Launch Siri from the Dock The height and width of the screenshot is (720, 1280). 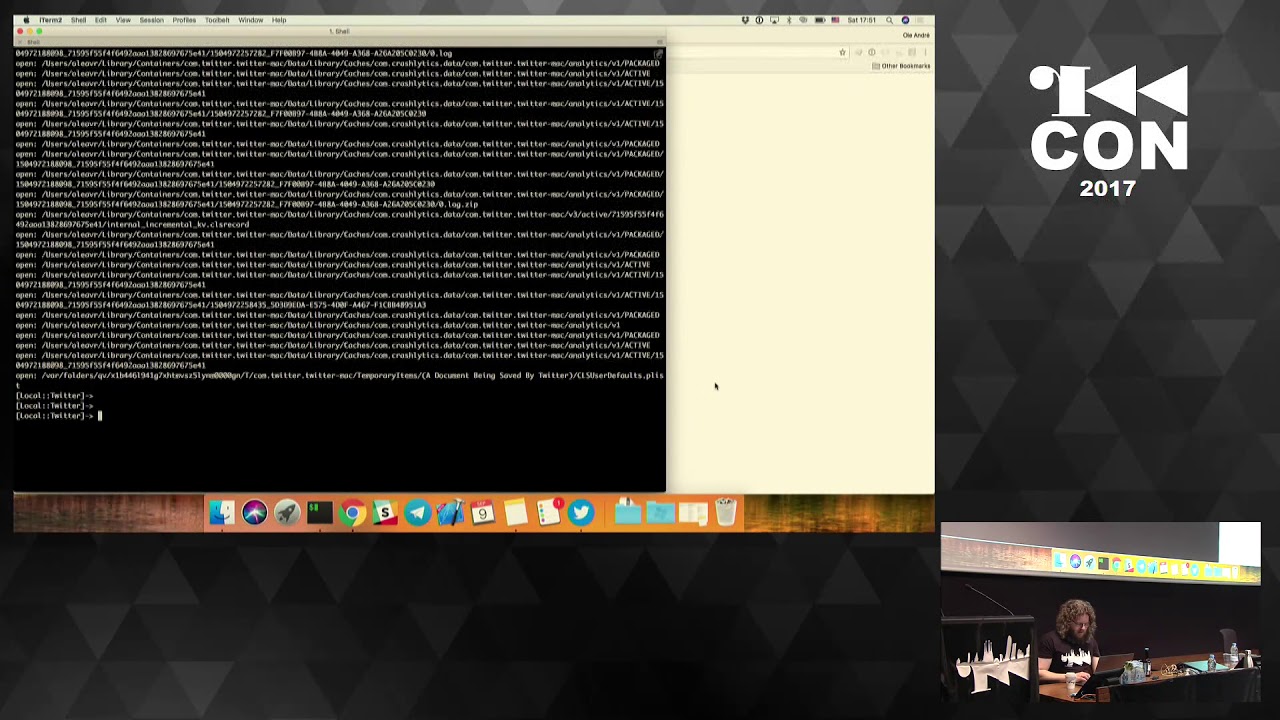[254, 513]
